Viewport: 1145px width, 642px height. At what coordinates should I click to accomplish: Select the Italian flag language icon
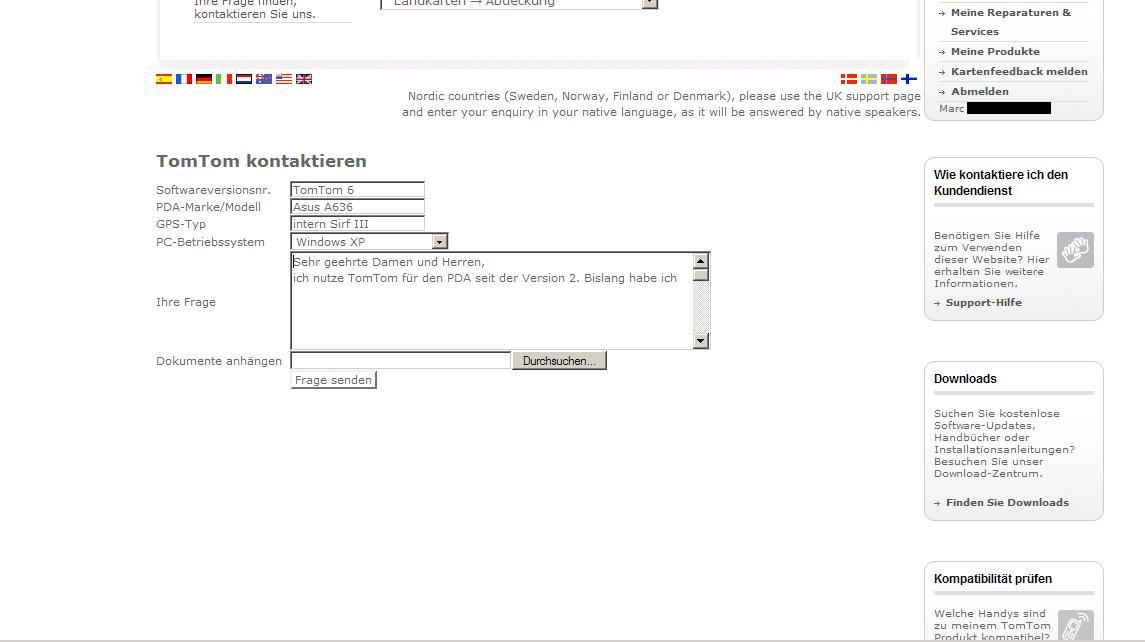[224, 79]
